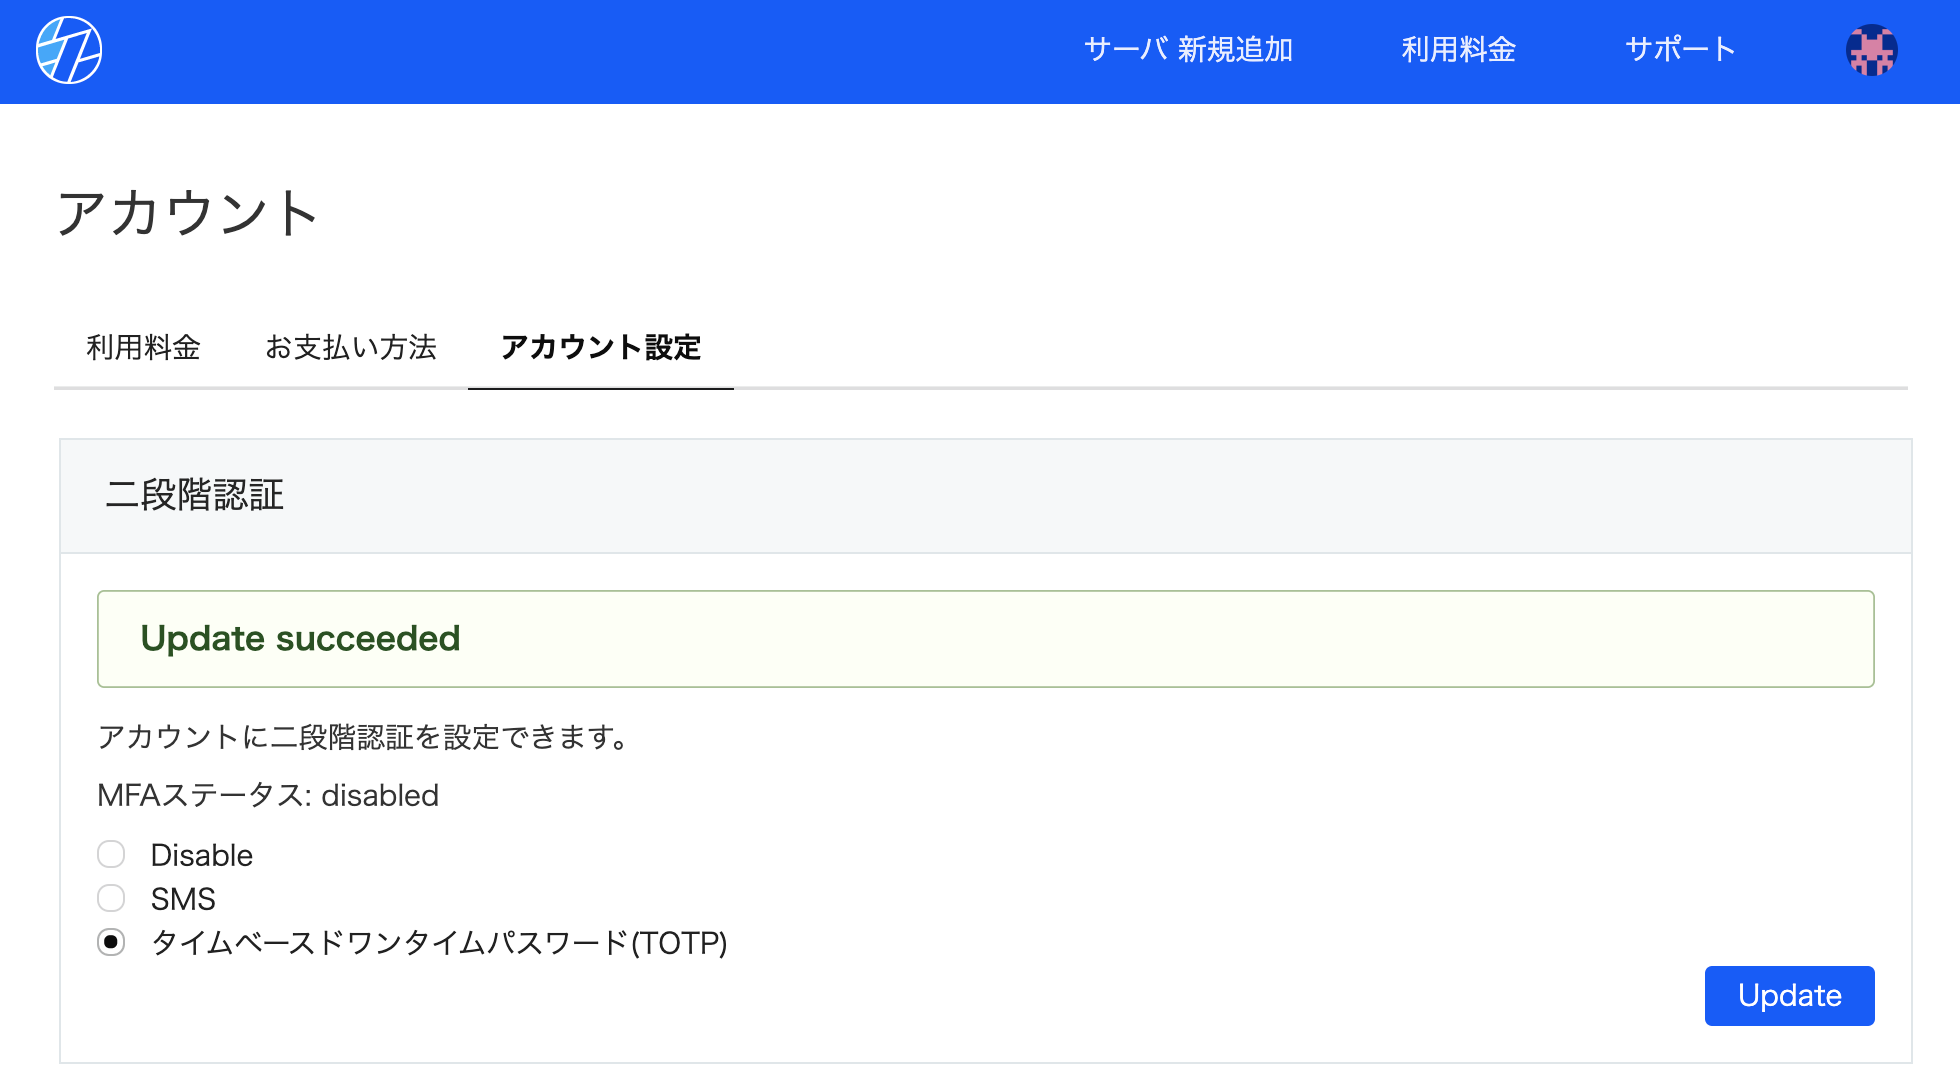Click the アカウント page heading
Viewport: 1960px width, 1081px height.
[x=188, y=213]
